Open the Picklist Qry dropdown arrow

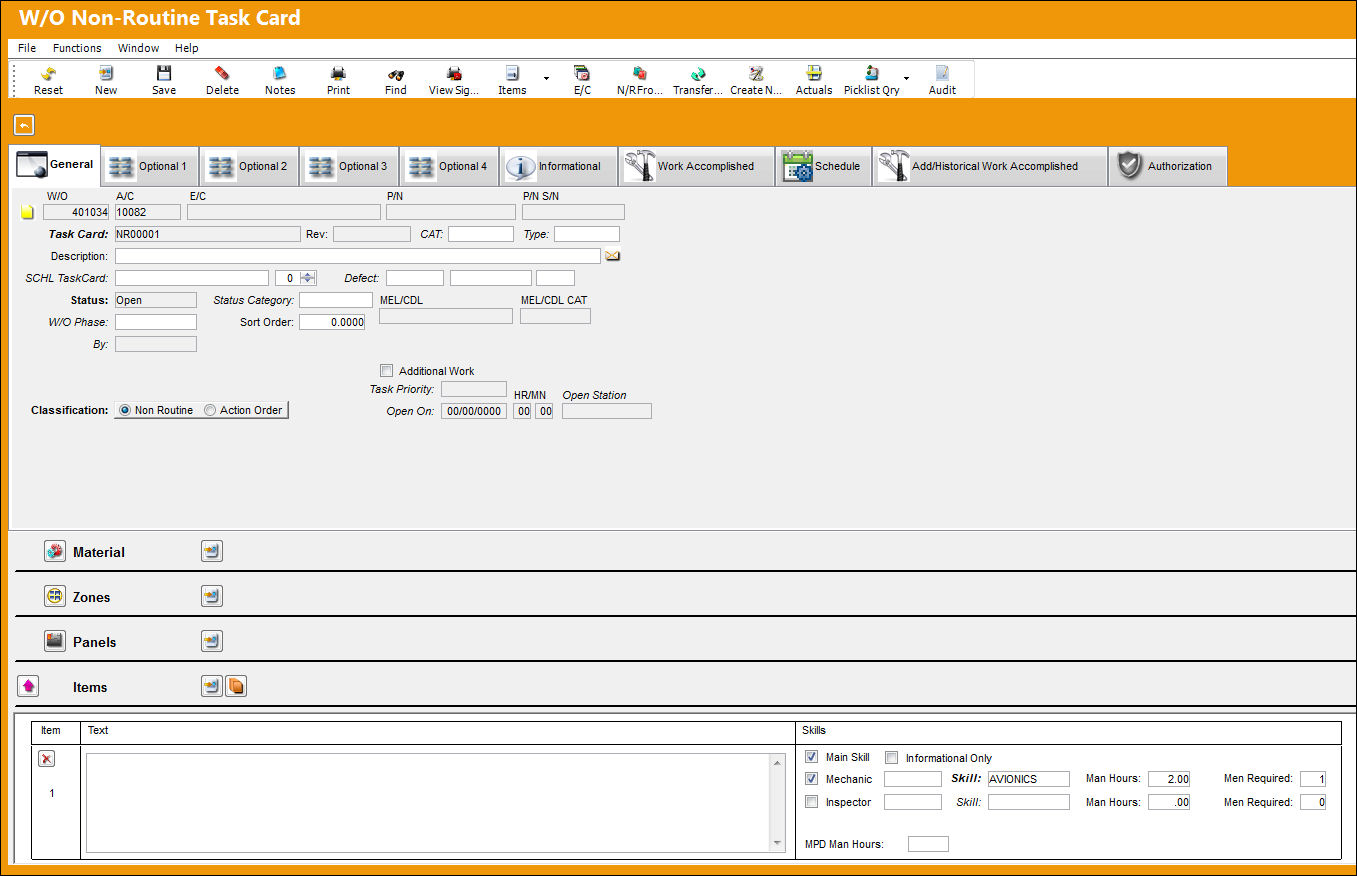pyautogui.click(x=906, y=77)
